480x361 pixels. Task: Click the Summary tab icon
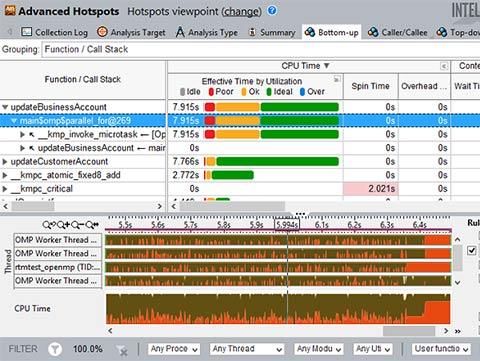coord(252,32)
